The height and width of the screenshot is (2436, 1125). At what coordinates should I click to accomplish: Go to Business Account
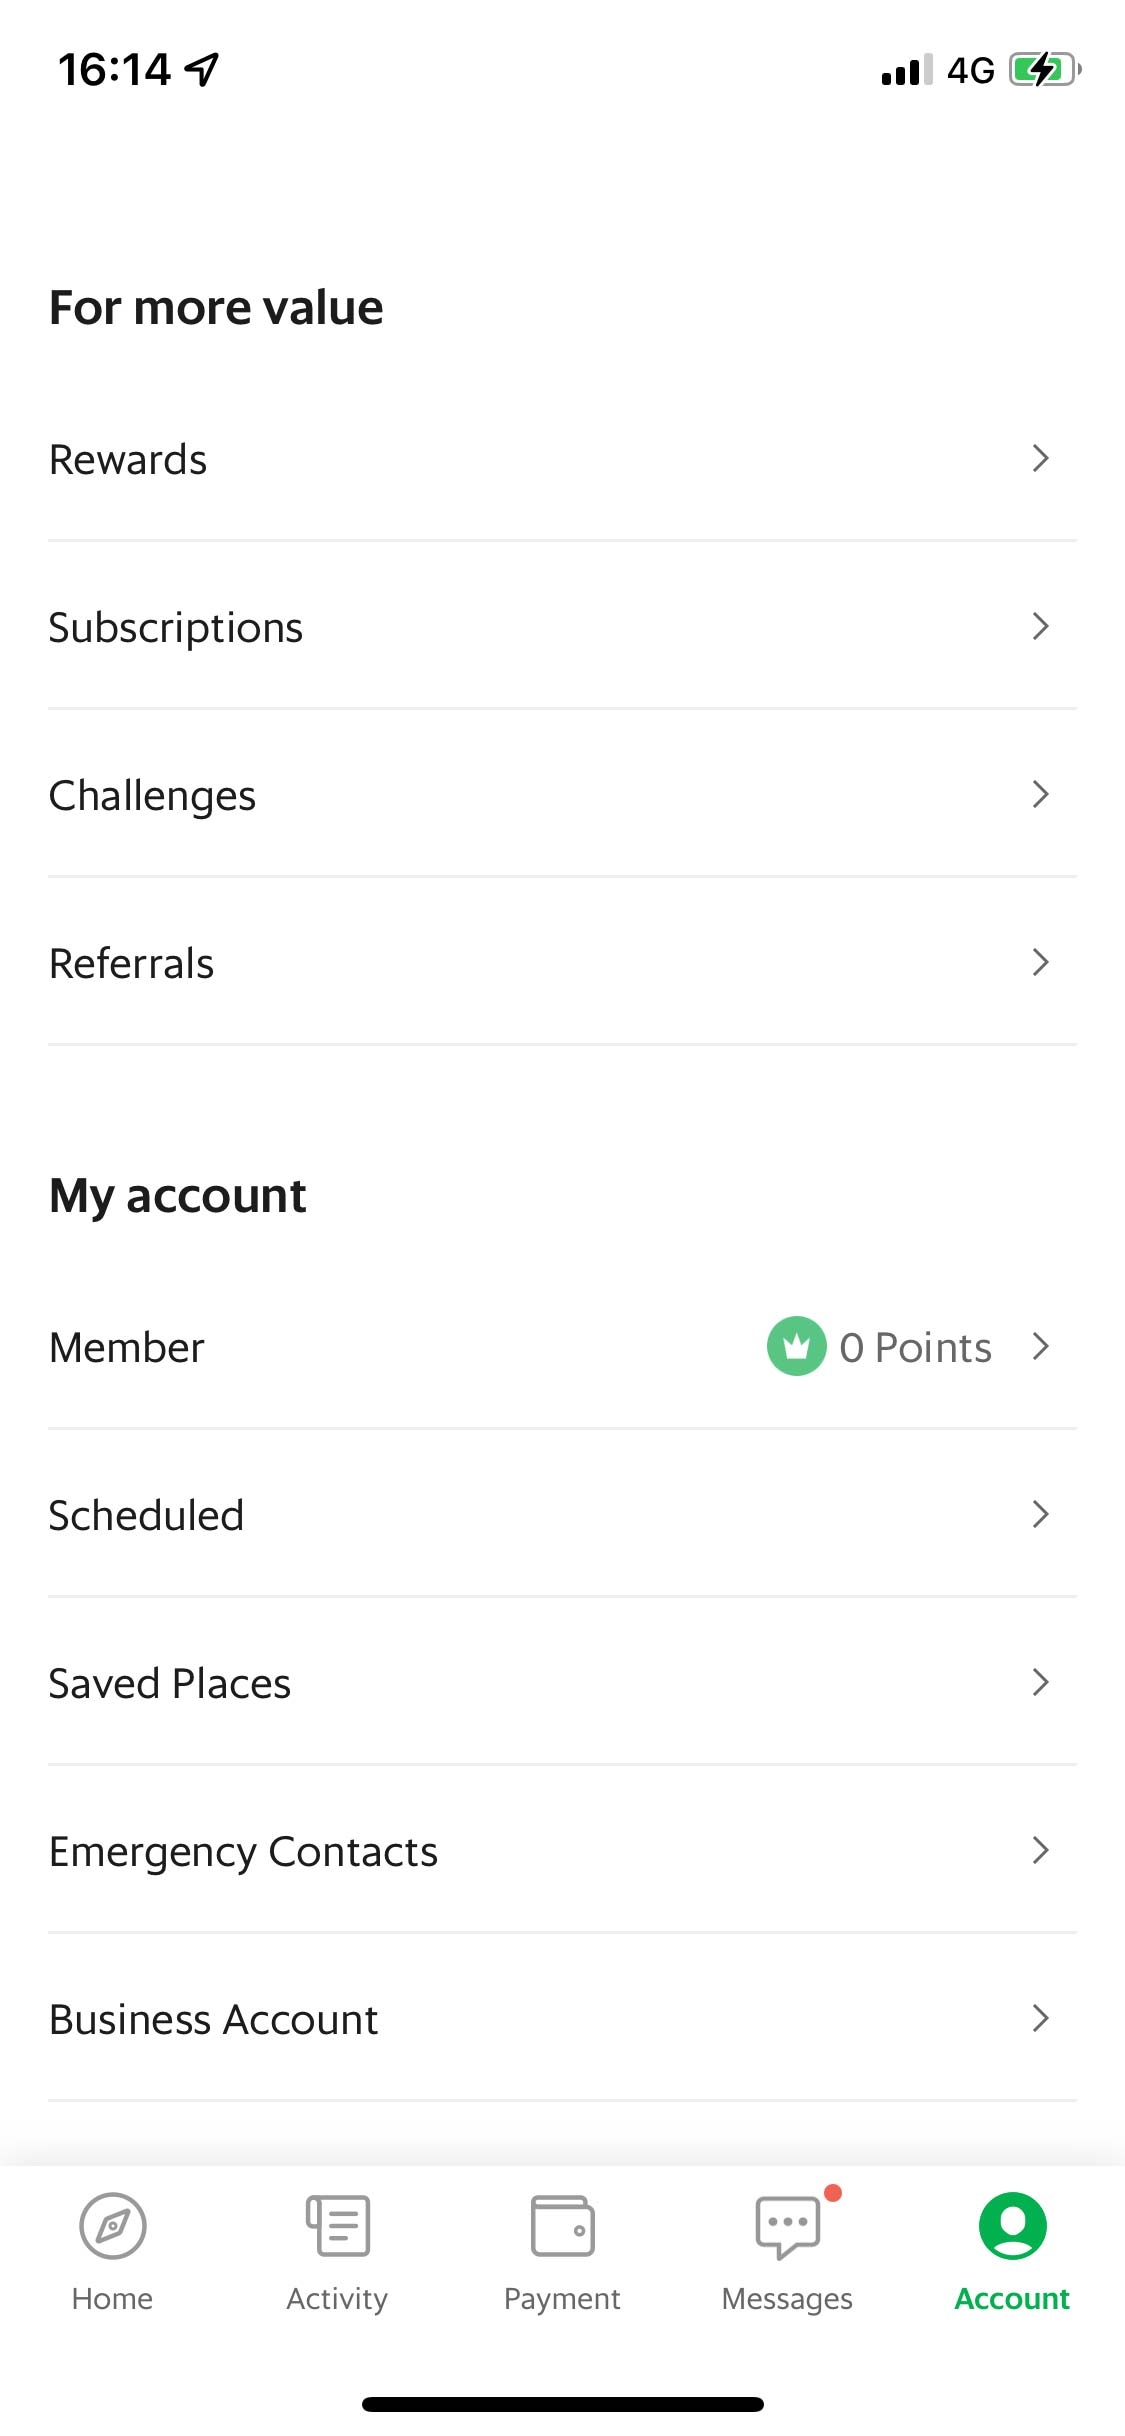pyautogui.click(x=214, y=2019)
